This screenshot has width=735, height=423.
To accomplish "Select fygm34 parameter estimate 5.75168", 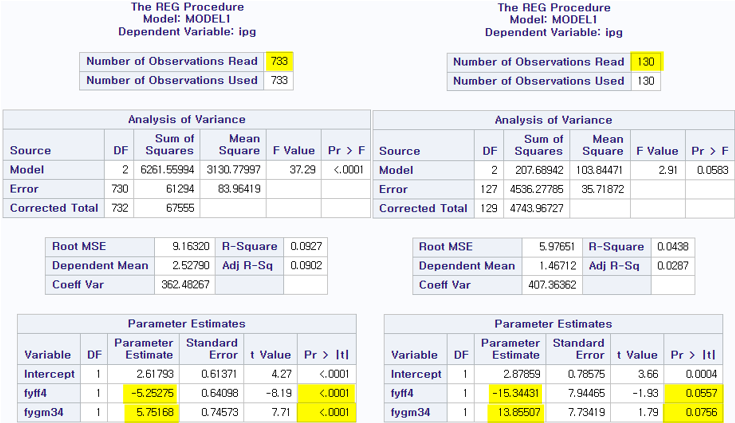I will [155, 412].
